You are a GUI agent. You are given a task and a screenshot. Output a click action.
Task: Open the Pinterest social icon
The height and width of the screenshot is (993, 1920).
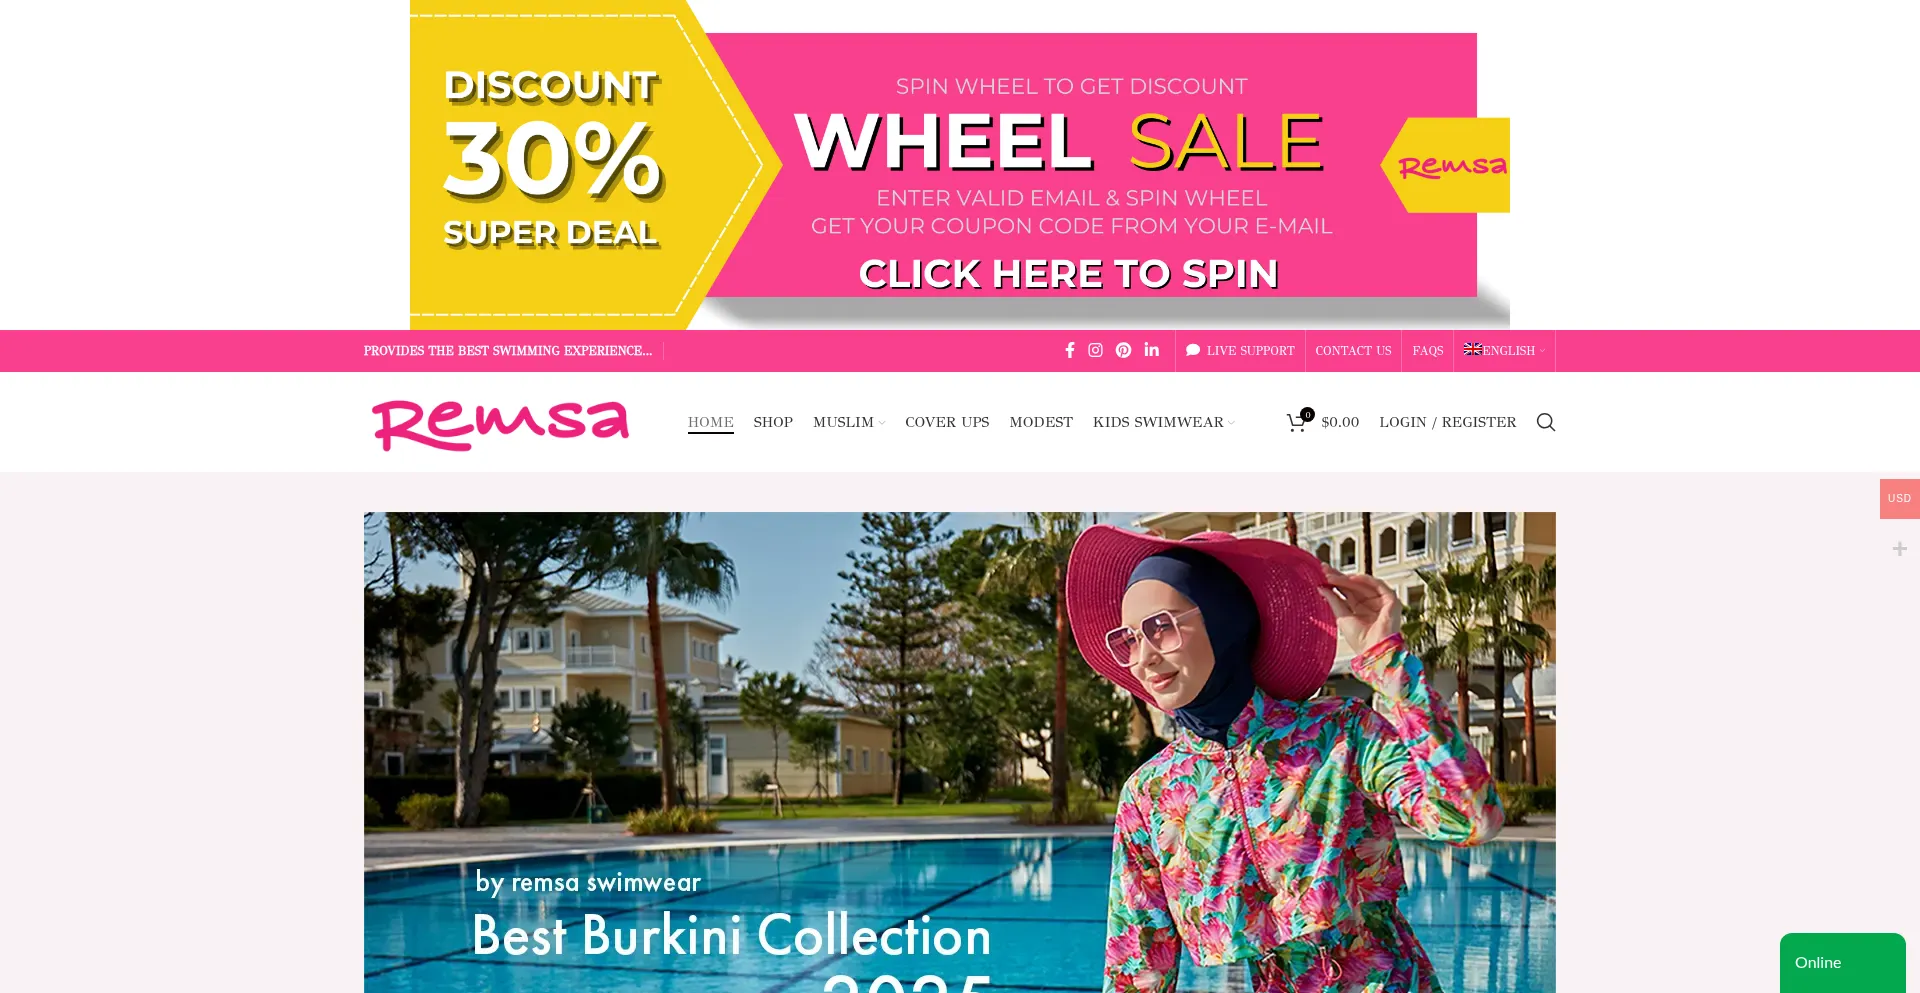pos(1123,350)
